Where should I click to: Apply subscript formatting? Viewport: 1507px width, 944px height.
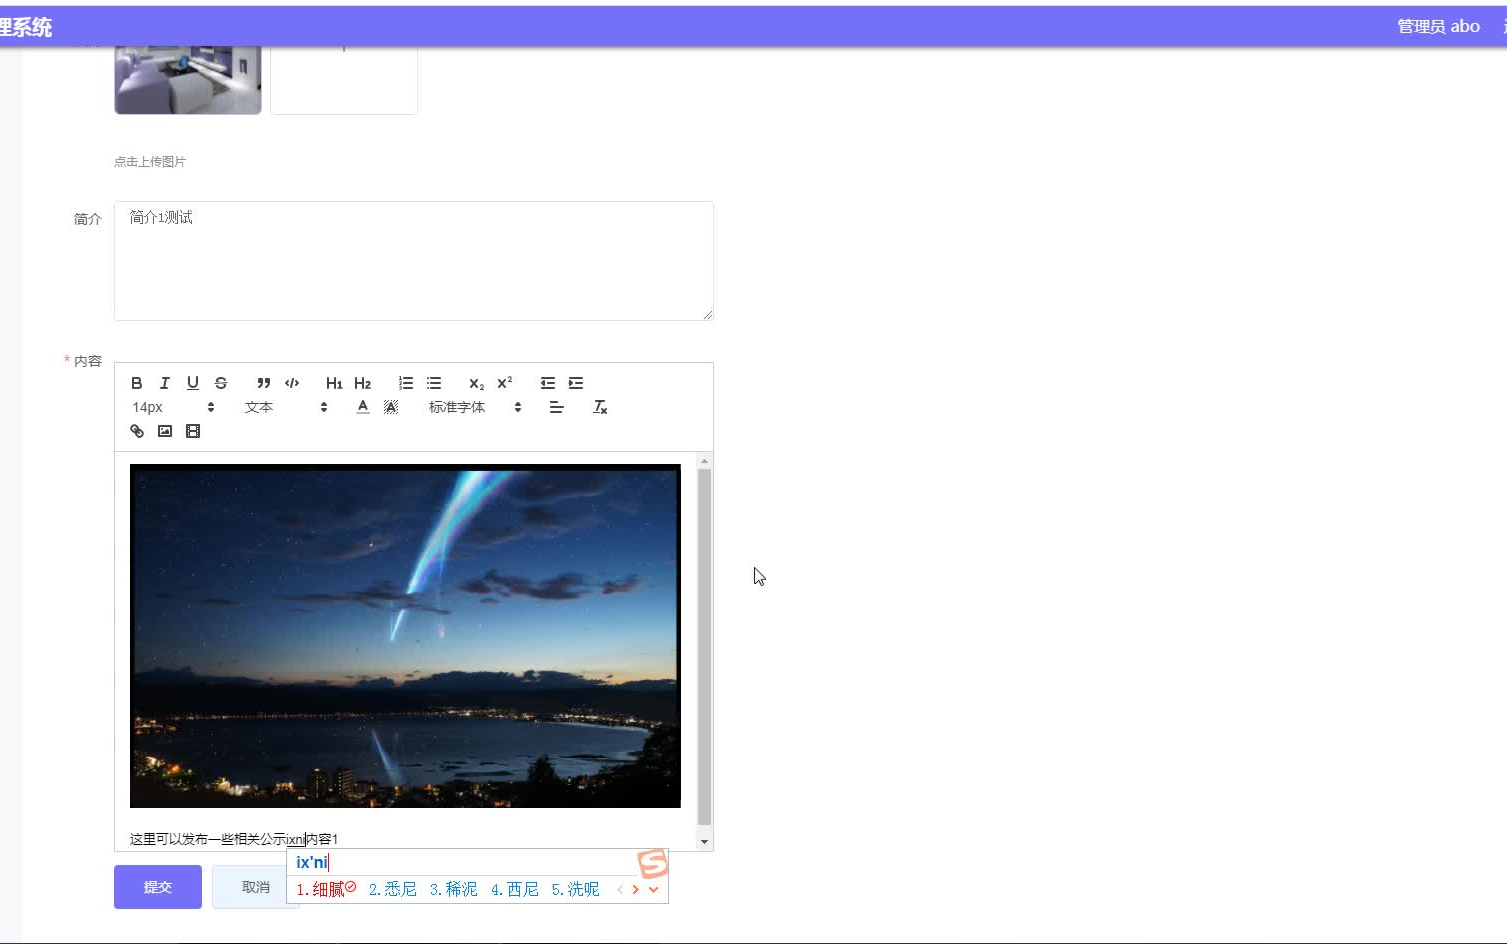coord(477,383)
